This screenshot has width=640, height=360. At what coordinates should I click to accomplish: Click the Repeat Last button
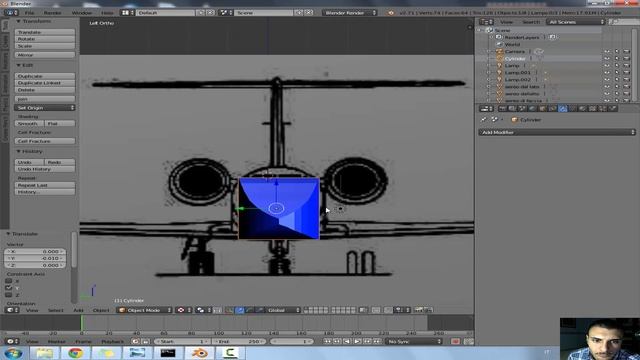pos(45,185)
